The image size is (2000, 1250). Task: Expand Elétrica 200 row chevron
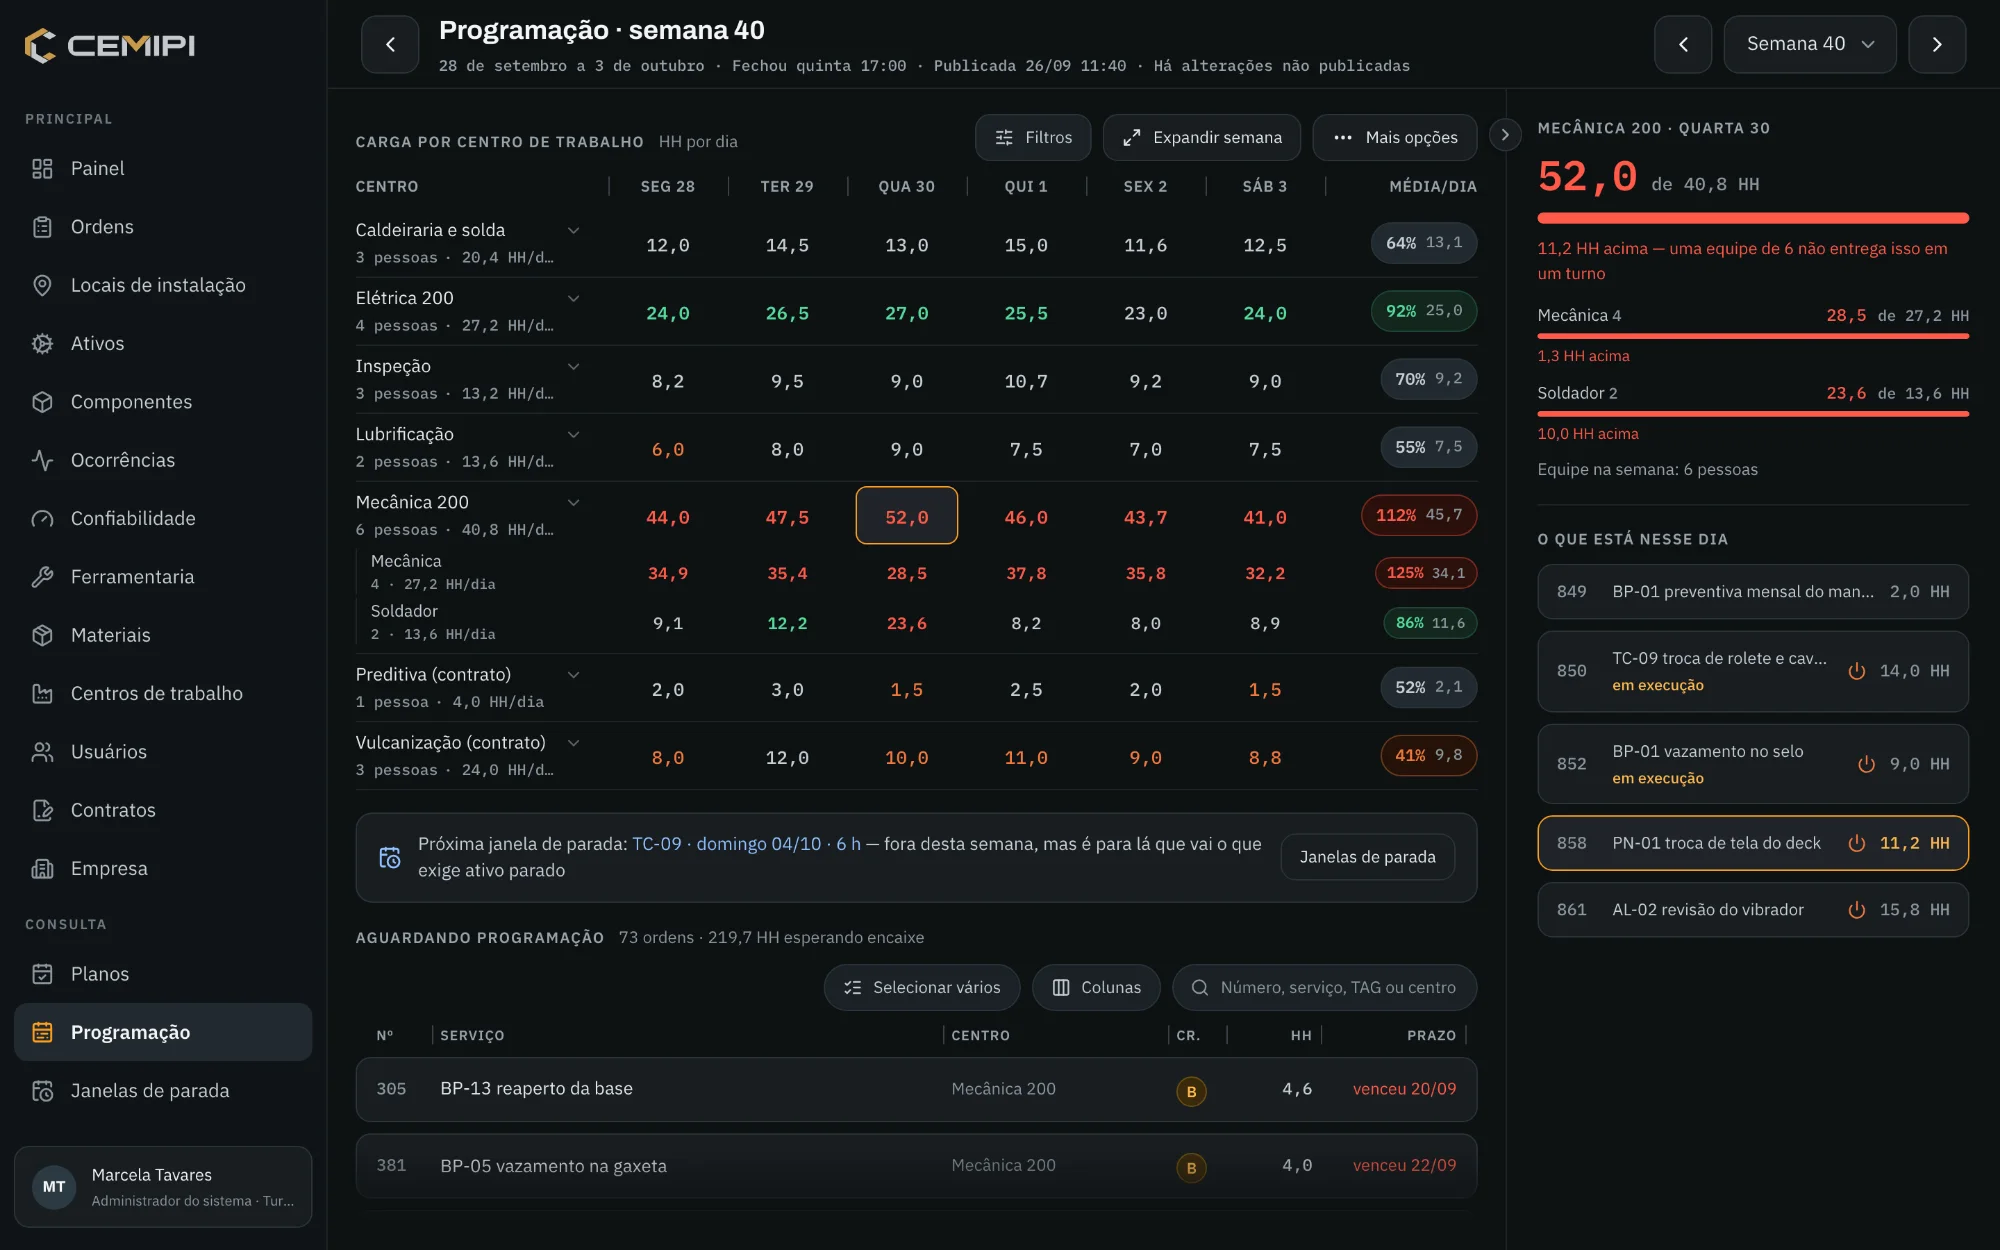pos(574,298)
